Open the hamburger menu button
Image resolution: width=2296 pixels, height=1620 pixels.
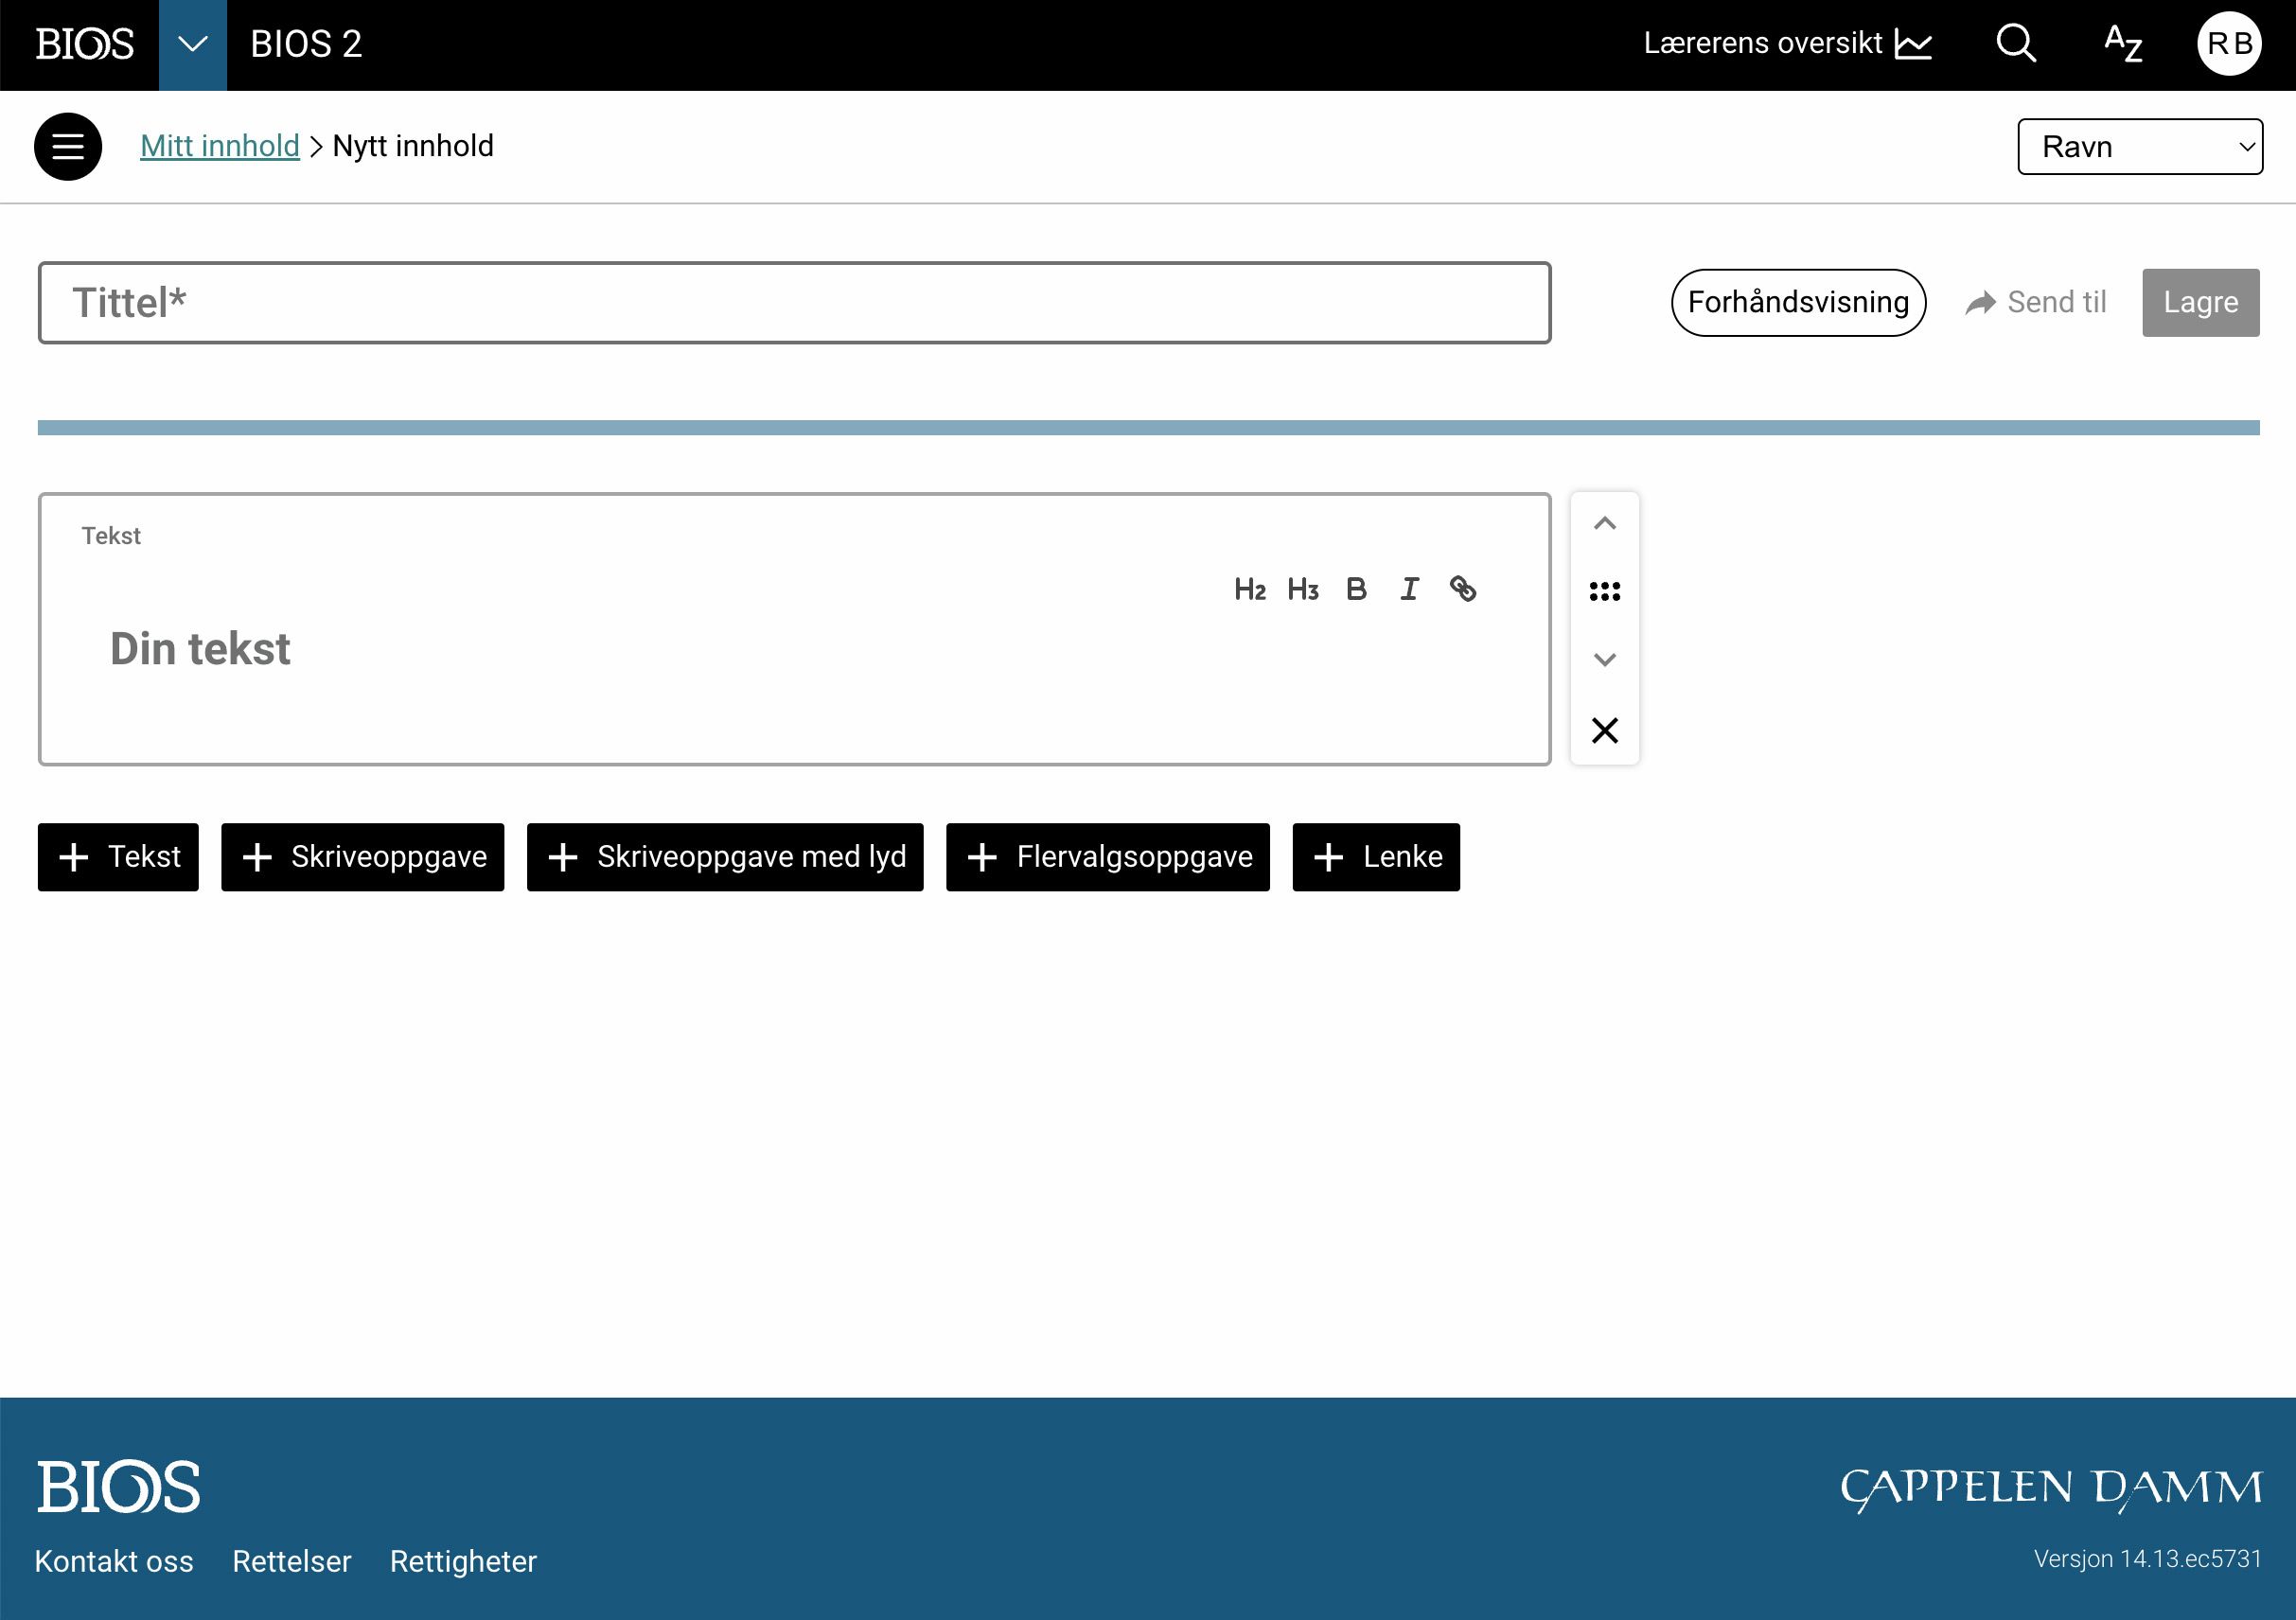tap(68, 147)
